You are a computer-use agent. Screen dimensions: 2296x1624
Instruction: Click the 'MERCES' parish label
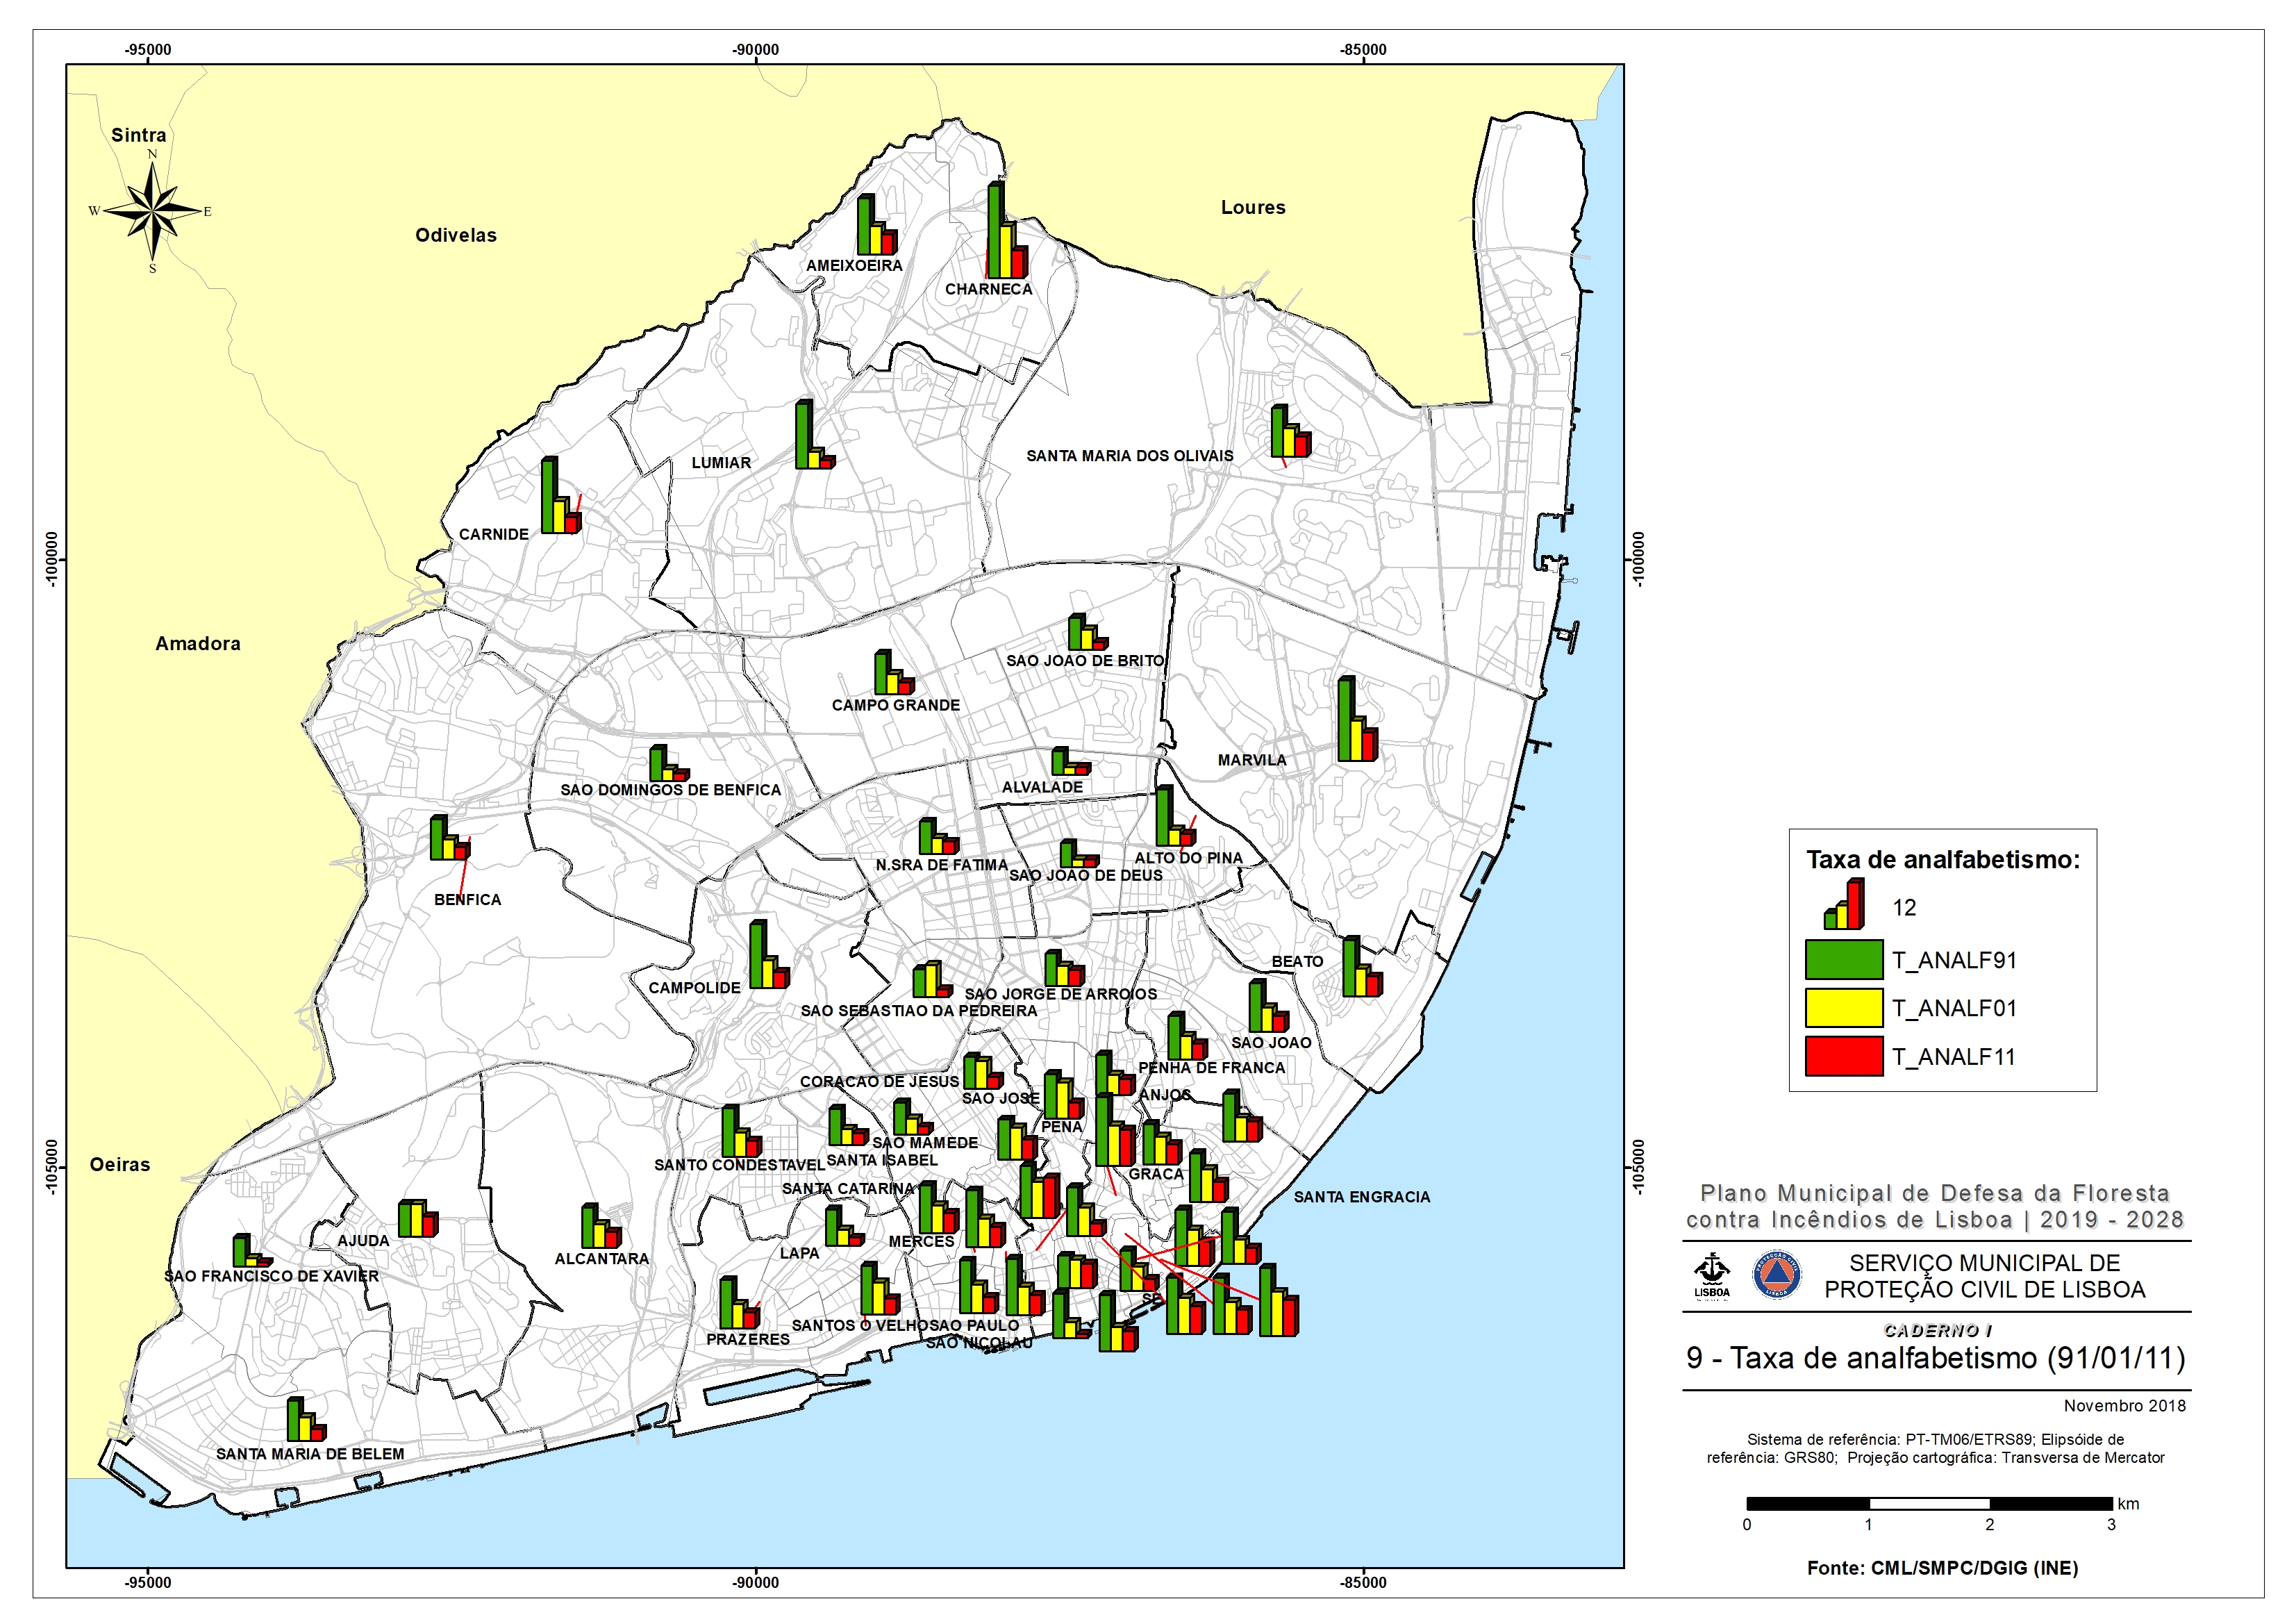coord(922,1242)
